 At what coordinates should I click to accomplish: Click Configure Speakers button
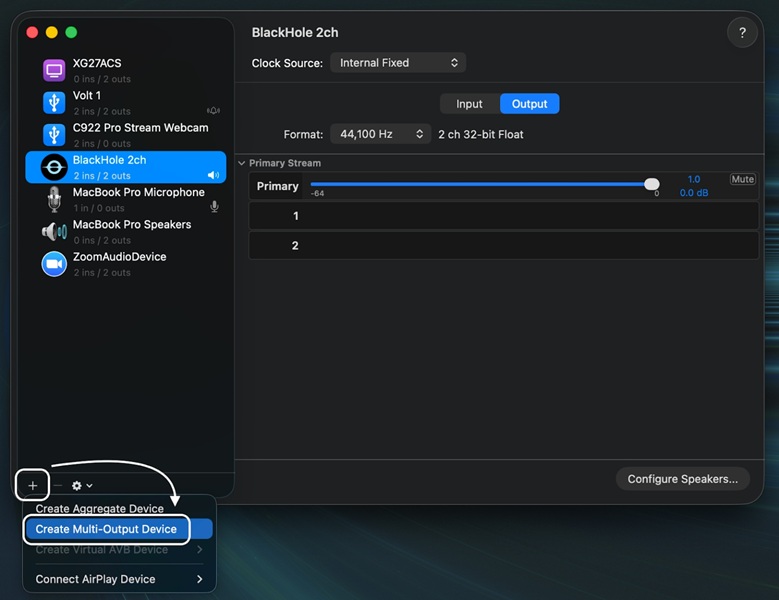(x=683, y=479)
